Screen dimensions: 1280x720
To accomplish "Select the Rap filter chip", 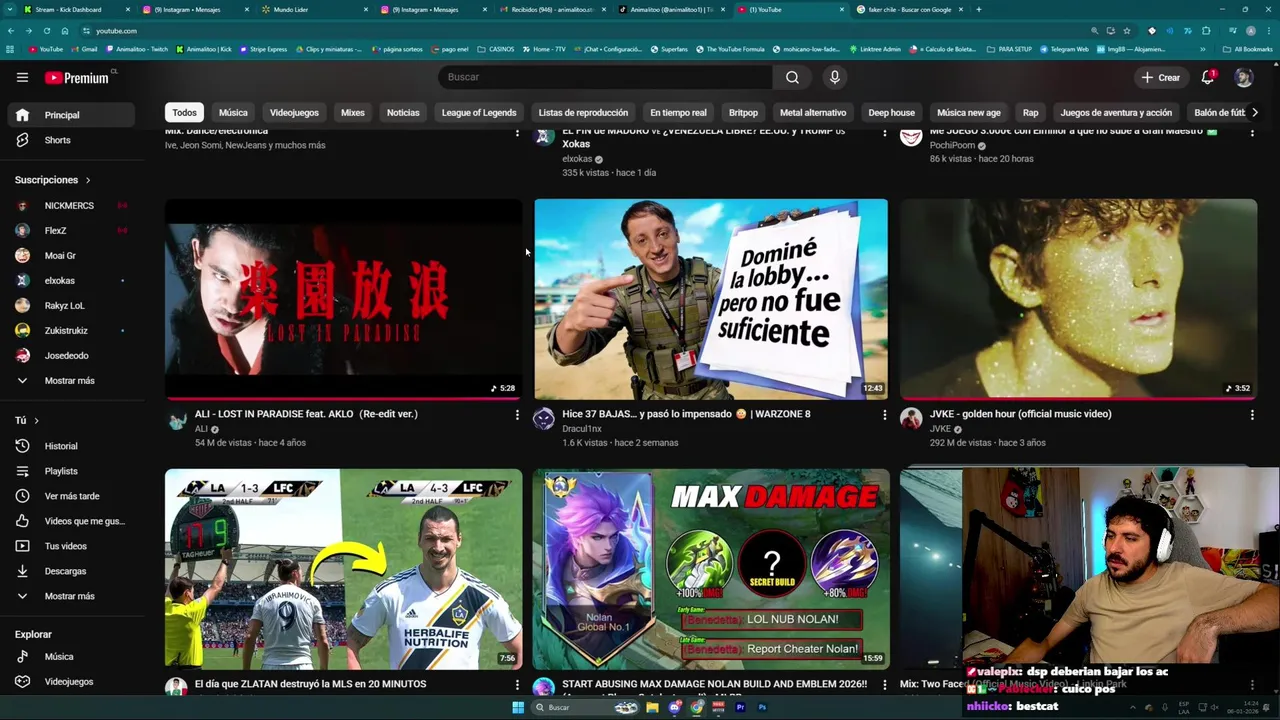I will coord(1030,113).
